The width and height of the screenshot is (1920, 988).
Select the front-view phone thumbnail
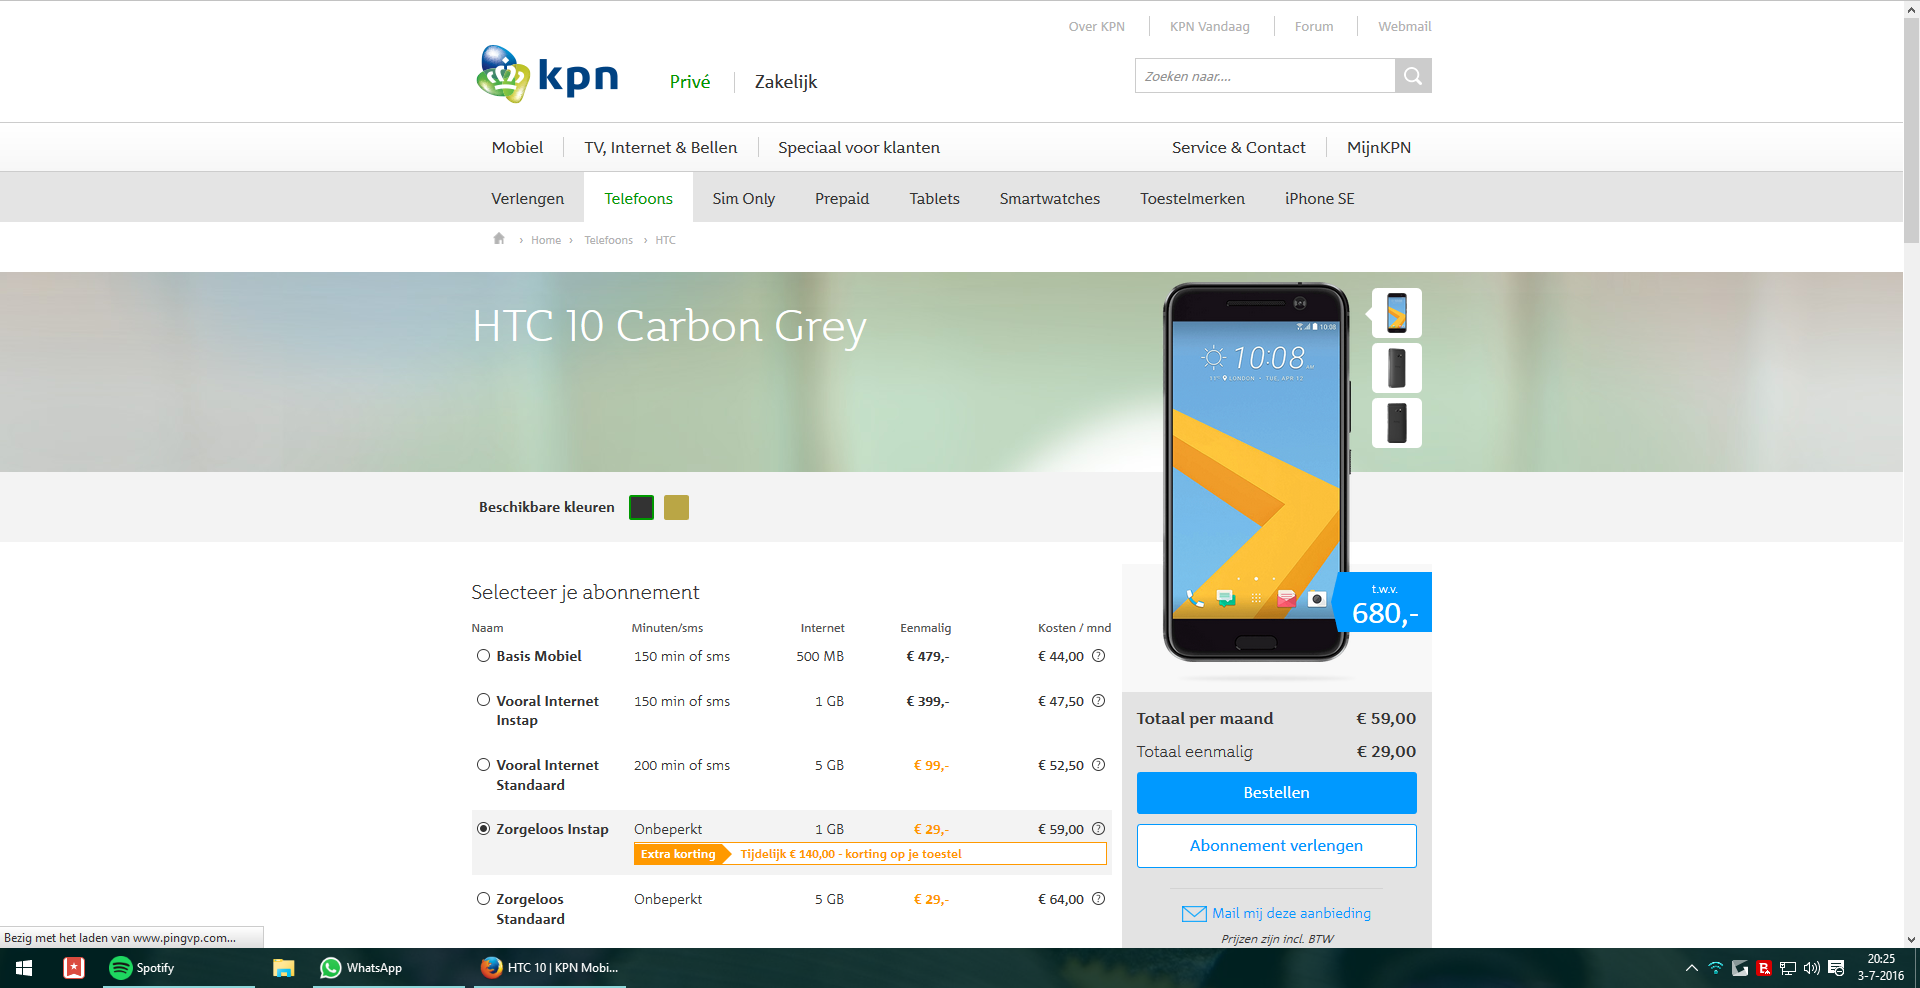1397,313
